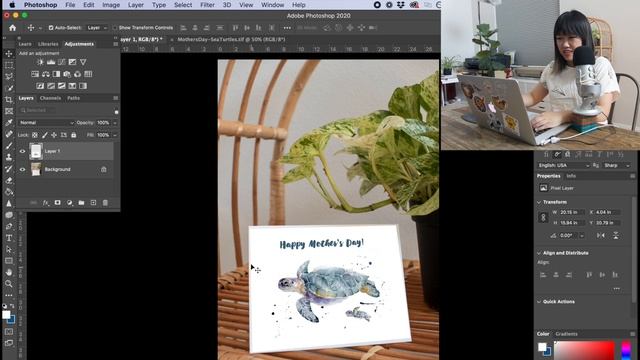The width and height of the screenshot is (640, 360).
Task: Switch to the Channels tab
Action: [x=50, y=98]
